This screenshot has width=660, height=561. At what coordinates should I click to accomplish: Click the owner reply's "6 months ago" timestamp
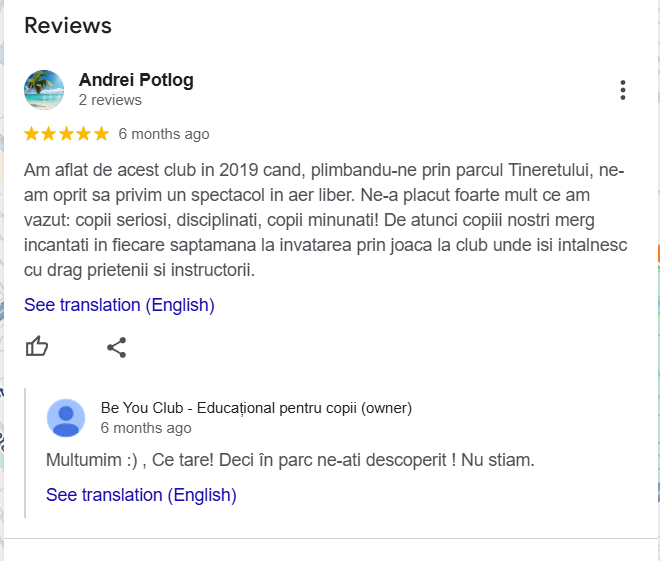[146, 428]
